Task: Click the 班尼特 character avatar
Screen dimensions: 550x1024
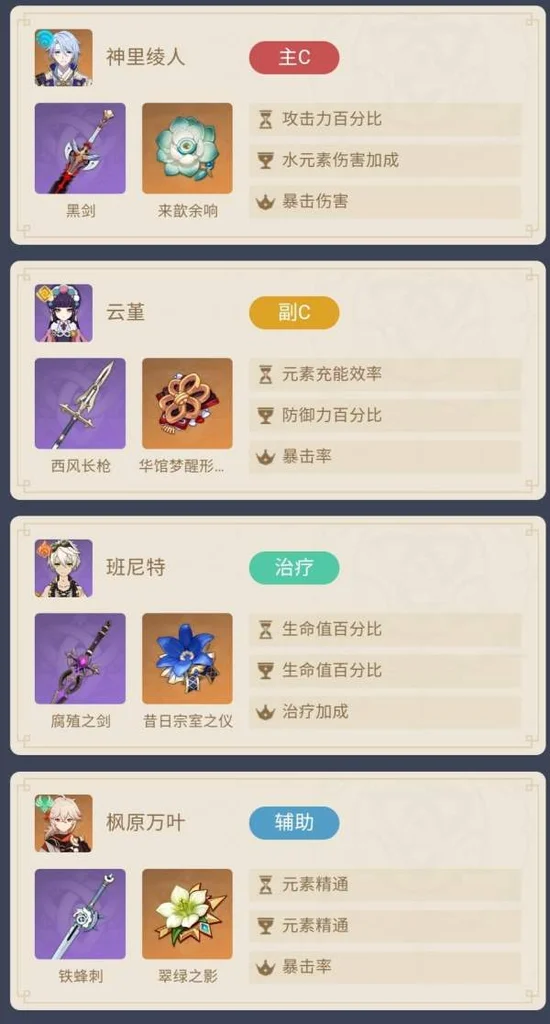Action: [x=63, y=568]
